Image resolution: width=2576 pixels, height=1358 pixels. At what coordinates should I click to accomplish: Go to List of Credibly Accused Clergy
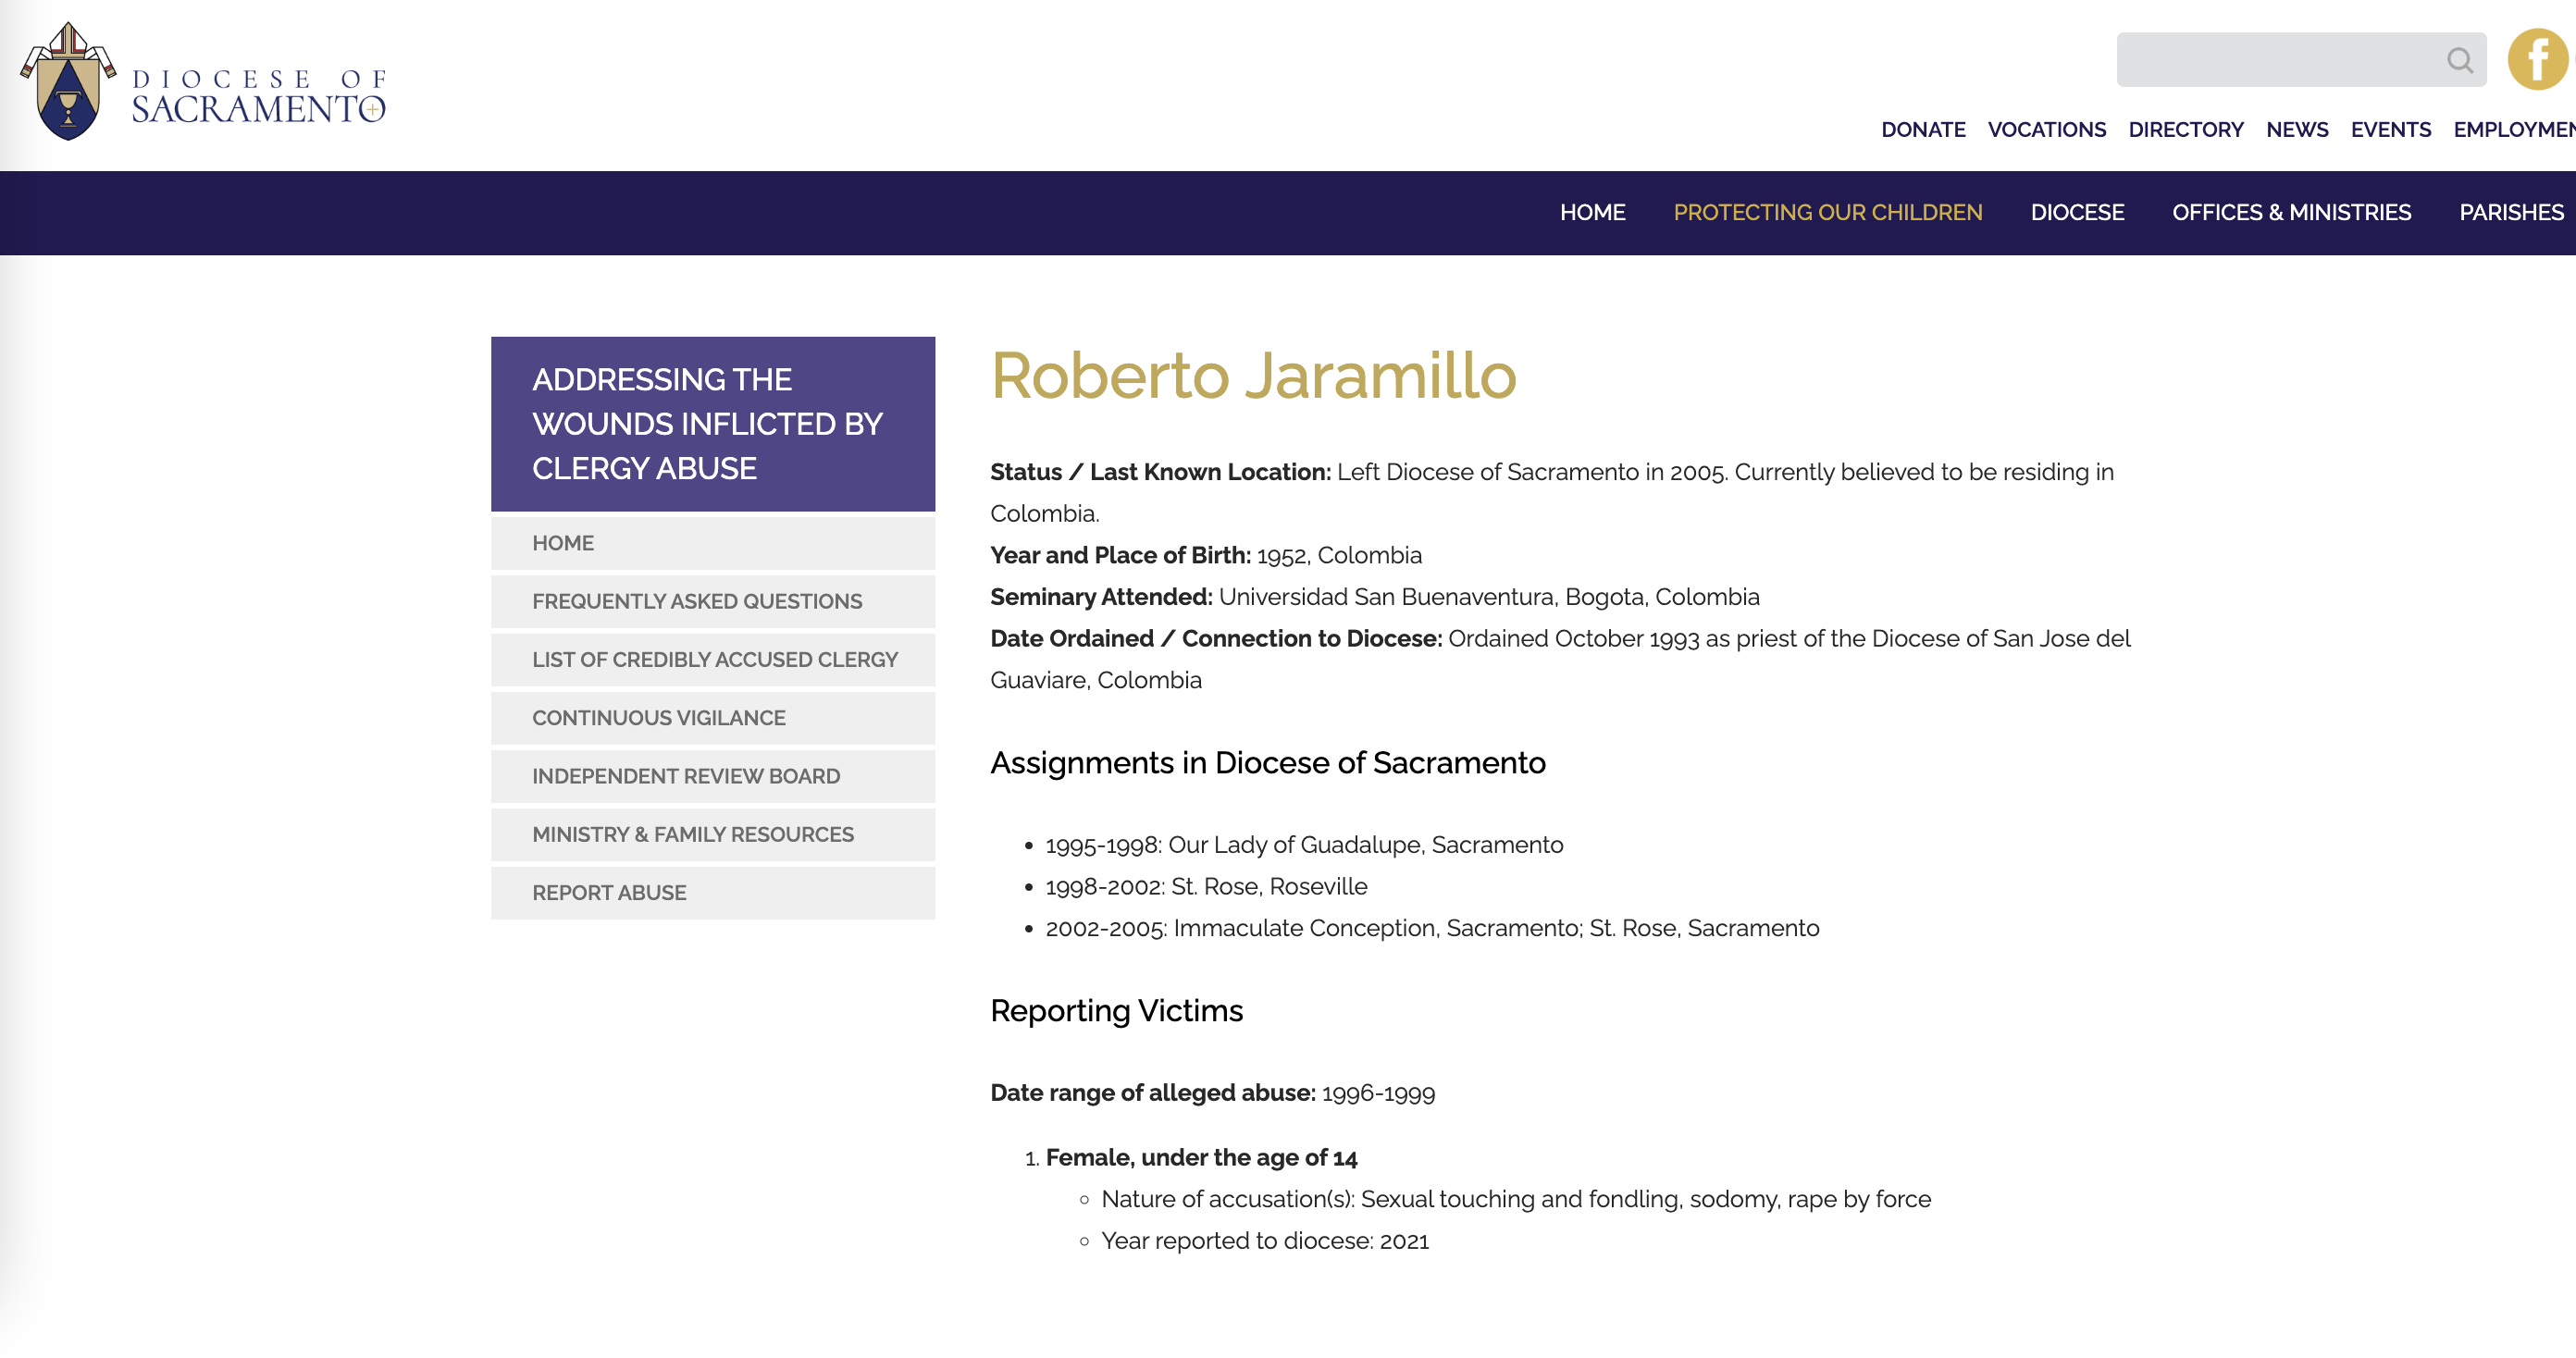click(x=714, y=660)
